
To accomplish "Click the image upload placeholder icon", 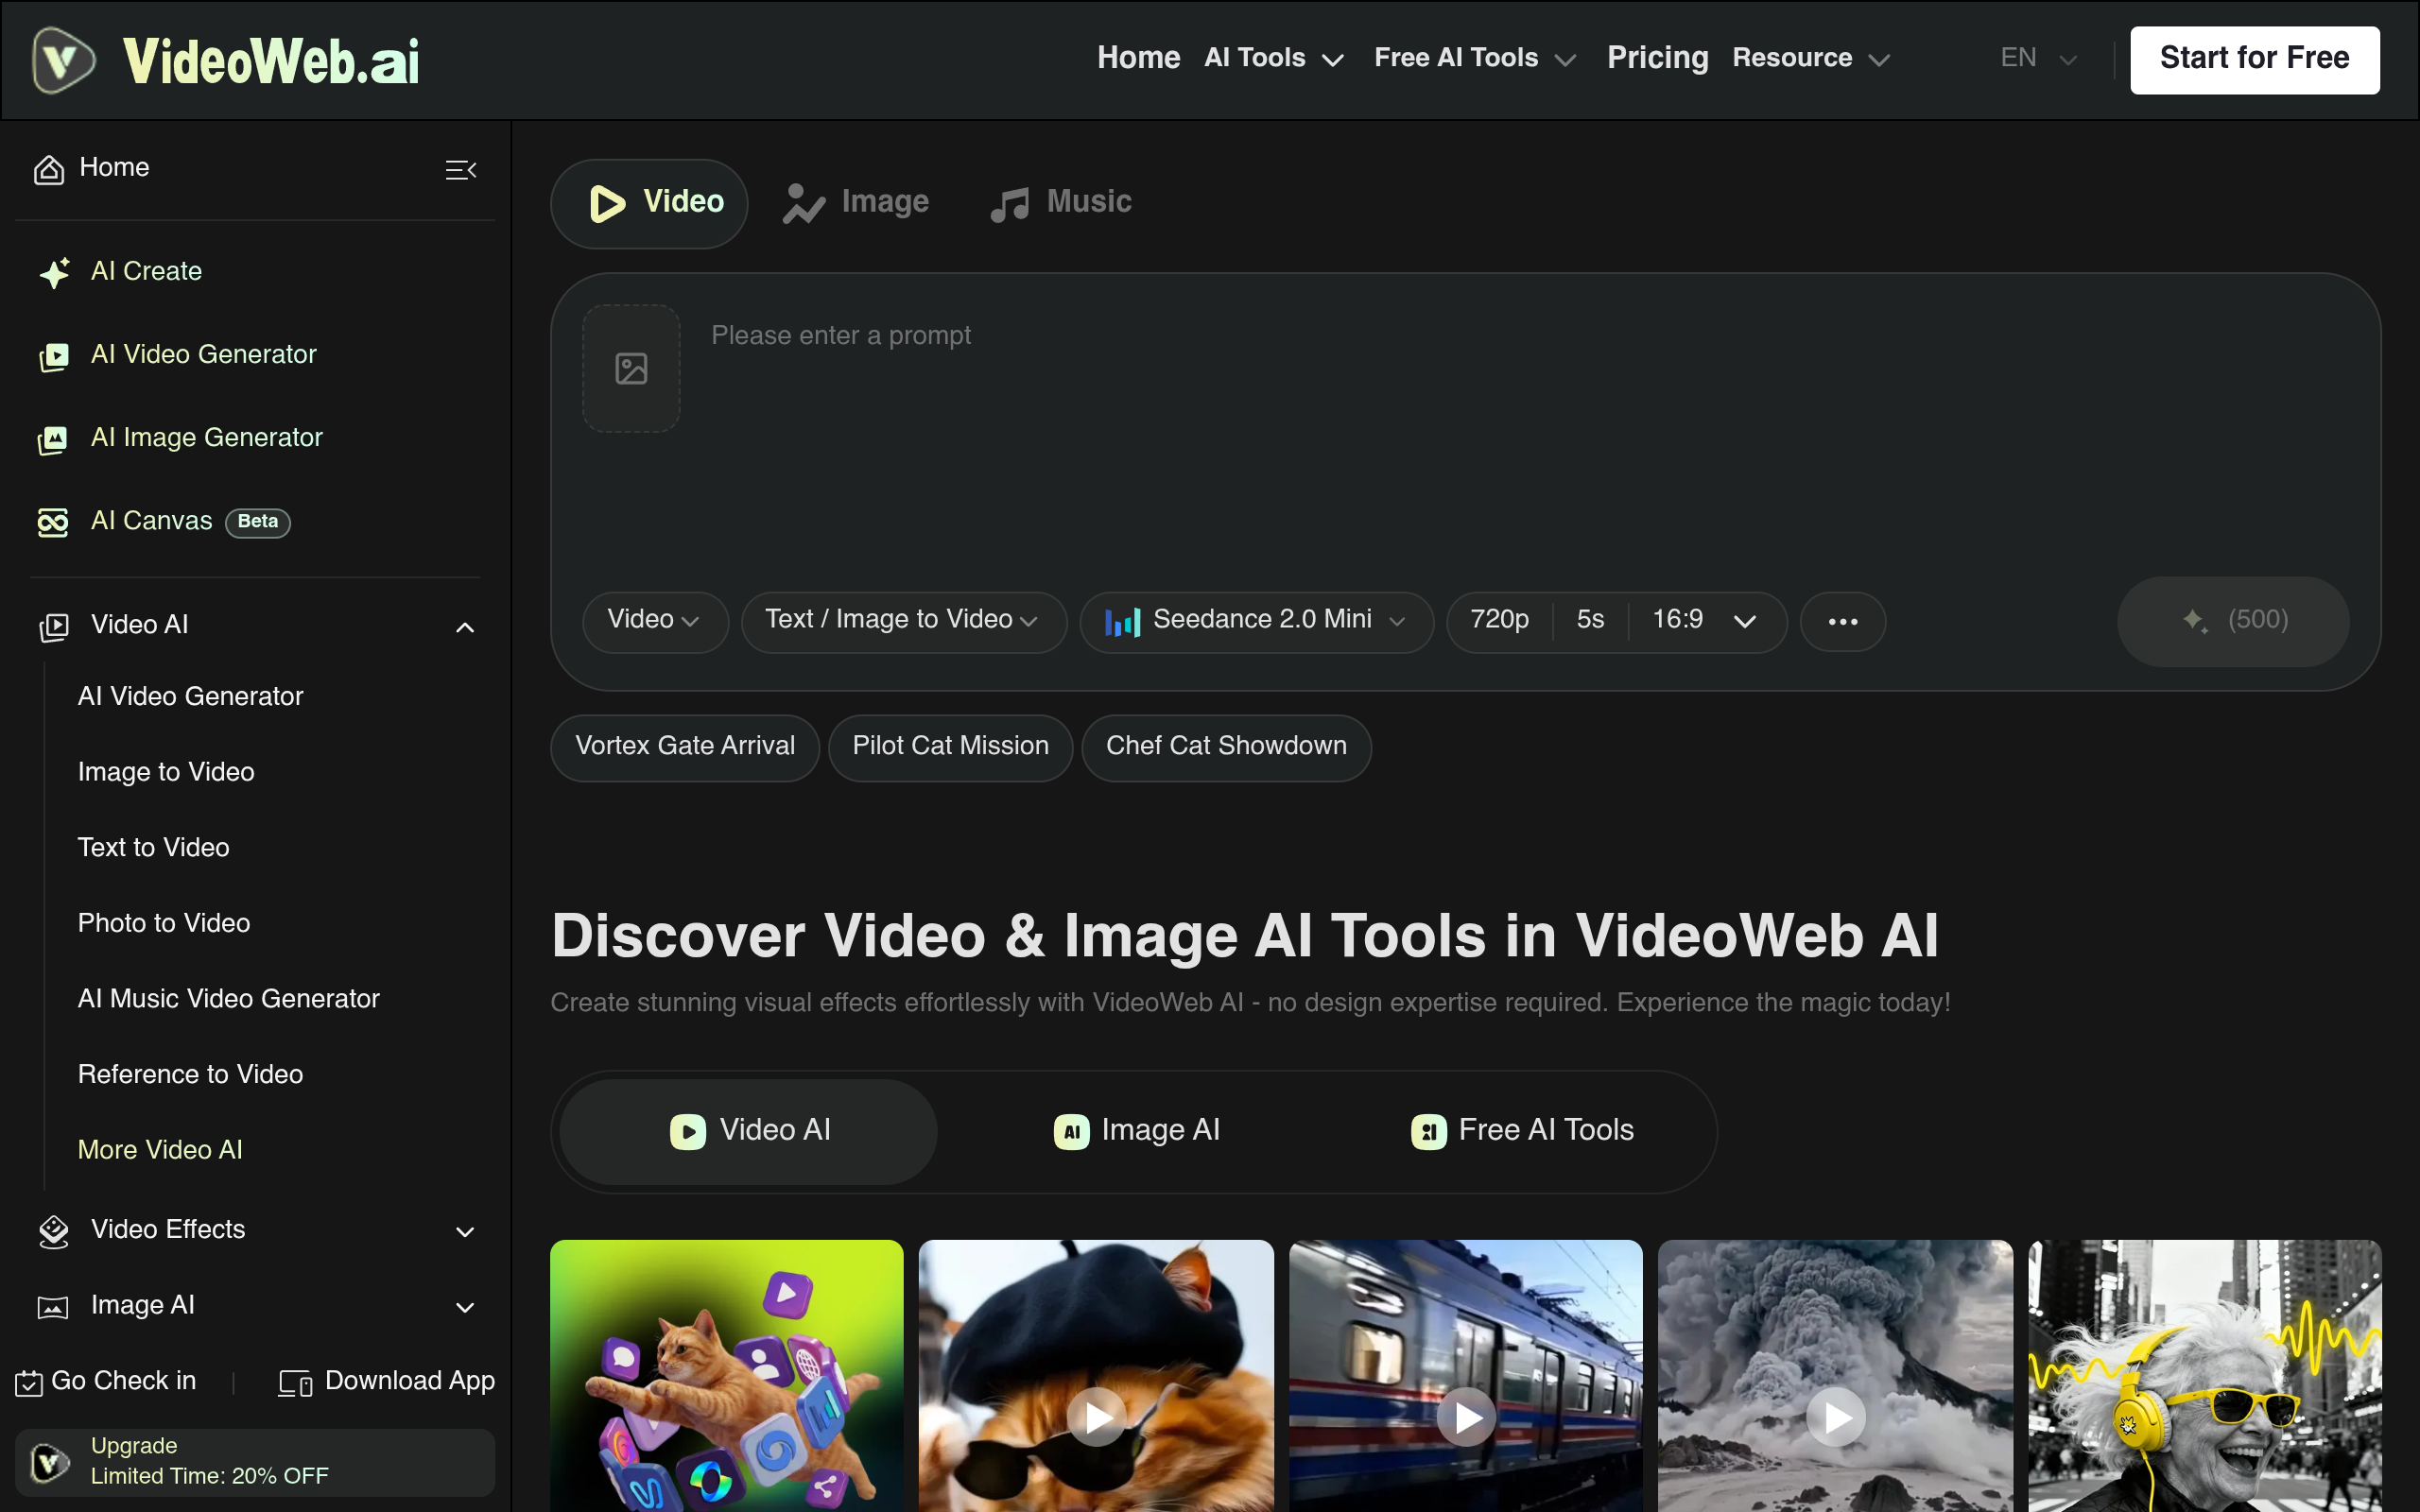I will (631, 368).
